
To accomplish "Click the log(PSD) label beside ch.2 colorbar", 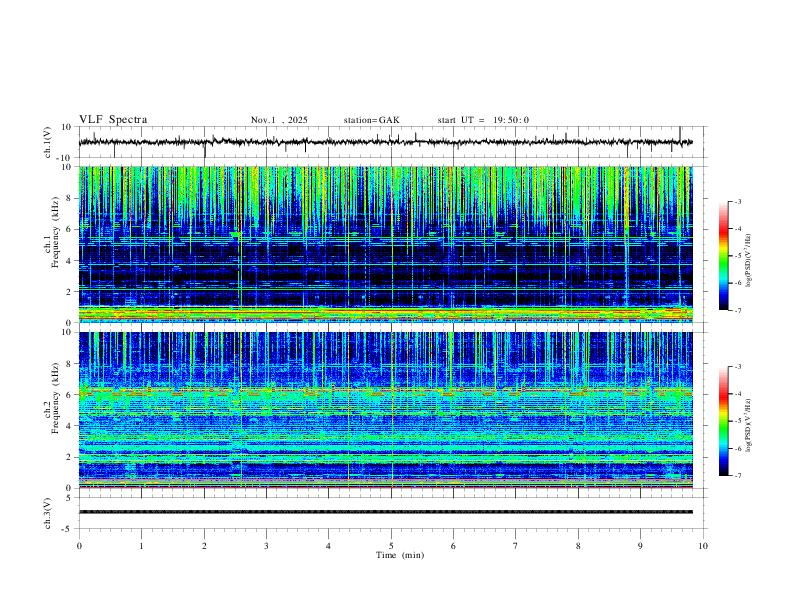I will [x=748, y=425].
